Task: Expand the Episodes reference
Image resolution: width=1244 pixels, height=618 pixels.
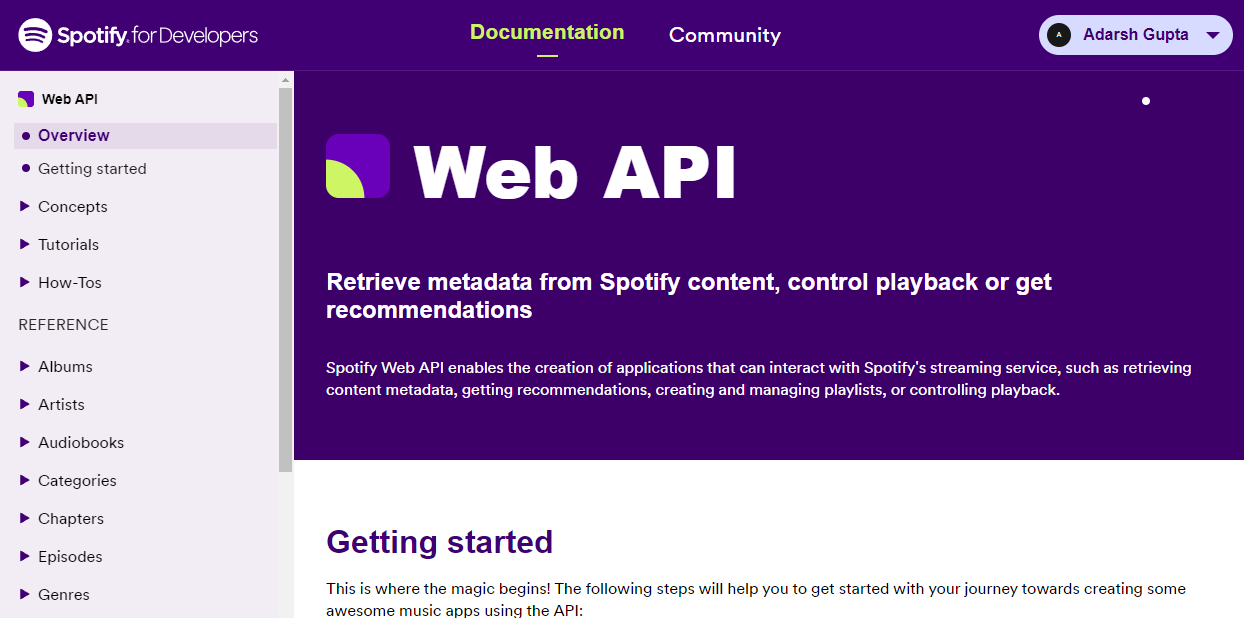Action: tap(70, 557)
